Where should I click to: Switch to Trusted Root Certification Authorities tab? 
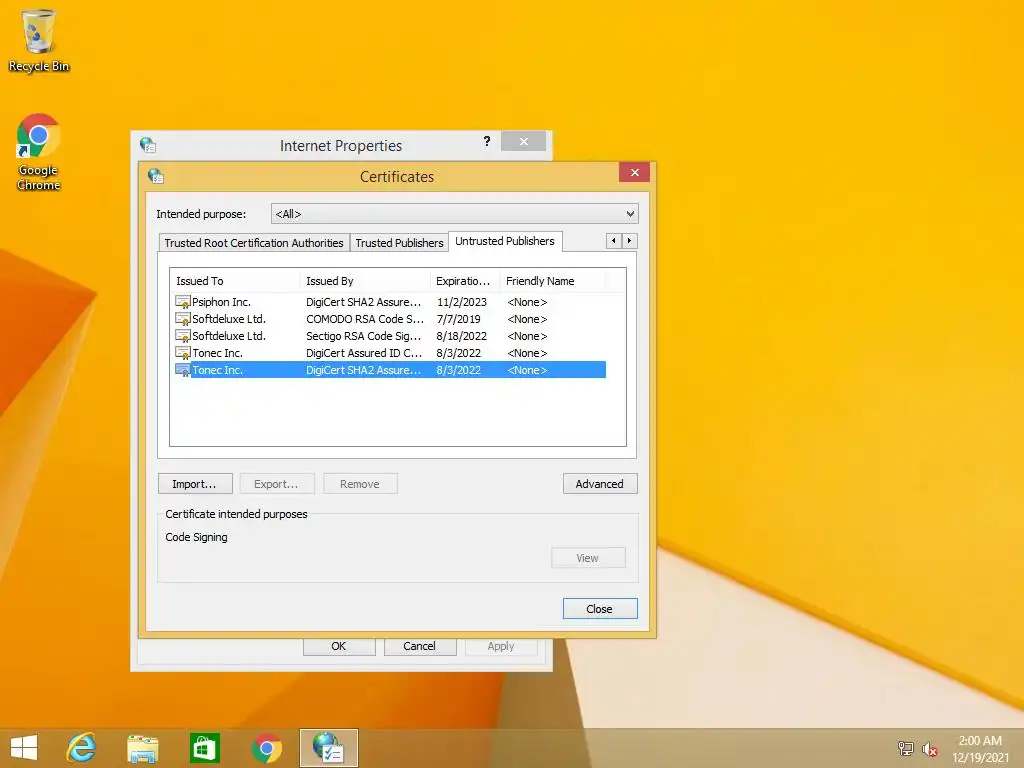tap(254, 243)
